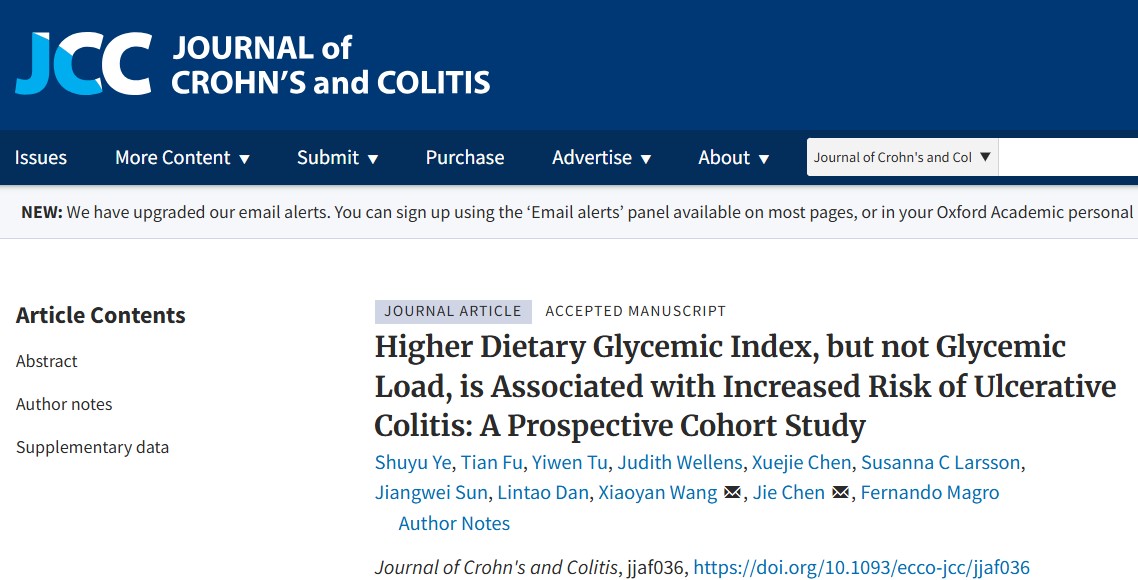Click envelope icon beside Jie Chen
The image size is (1138, 580).
(x=840, y=493)
